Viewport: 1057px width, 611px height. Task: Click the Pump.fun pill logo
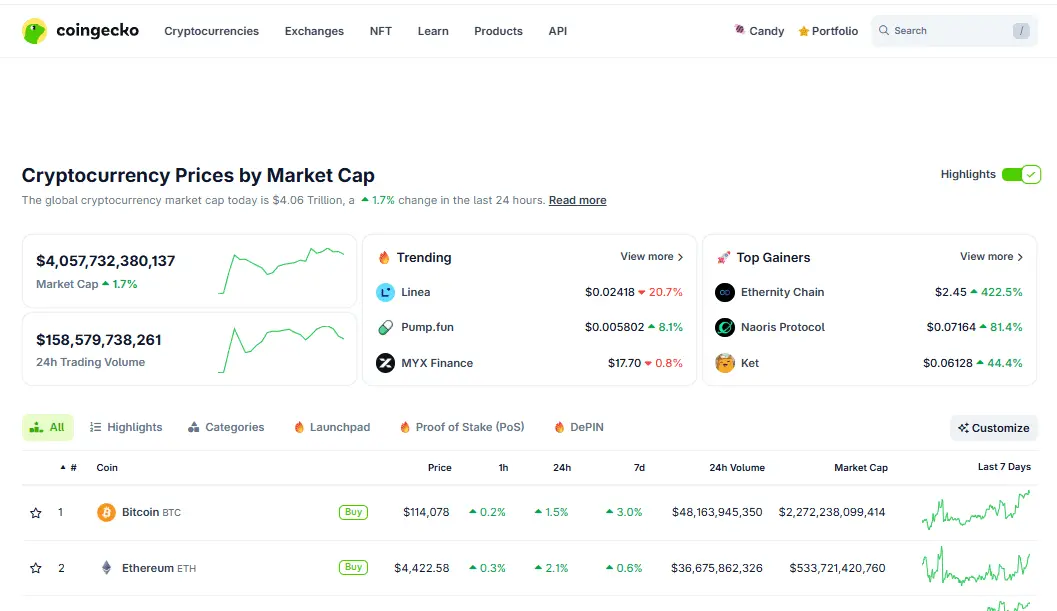(x=385, y=327)
